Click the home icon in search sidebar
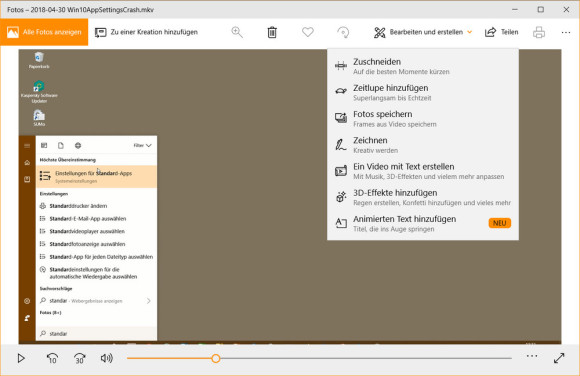The image size is (580, 376). coord(27,162)
